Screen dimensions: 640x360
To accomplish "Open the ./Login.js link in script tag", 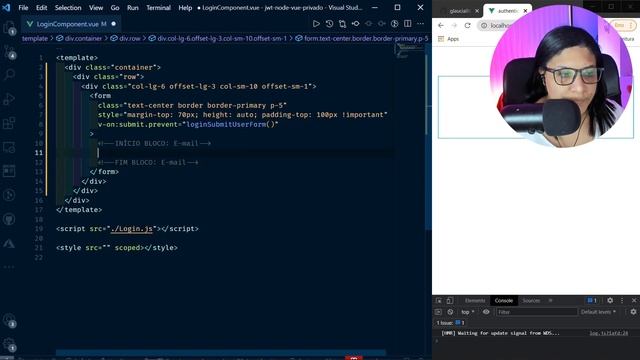I will click(x=132, y=229).
